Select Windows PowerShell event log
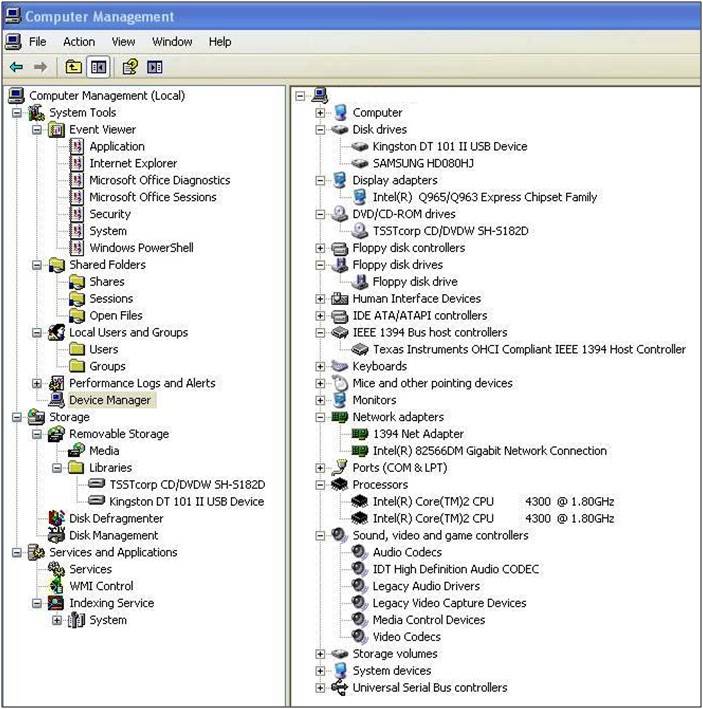The height and width of the screenshot is (709, 703). [x=141, y=248]
